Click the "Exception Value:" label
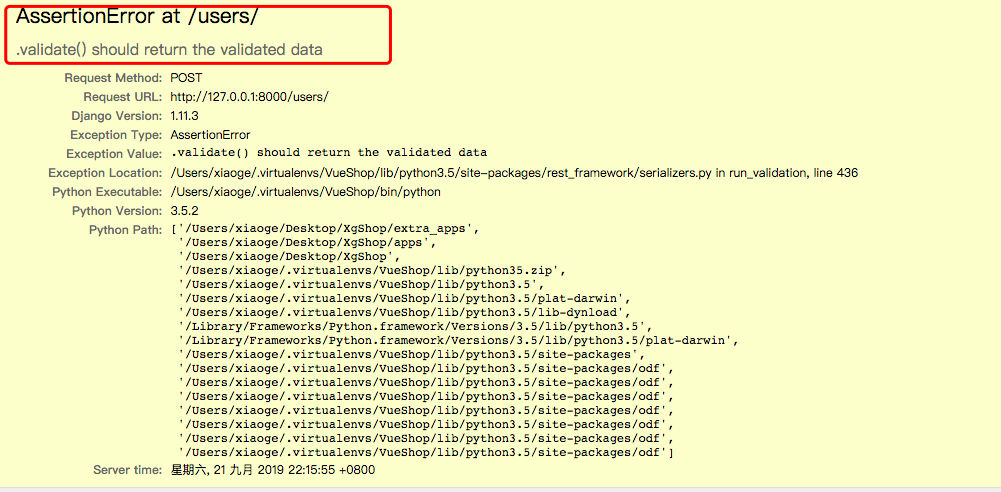 pos(114,154)
